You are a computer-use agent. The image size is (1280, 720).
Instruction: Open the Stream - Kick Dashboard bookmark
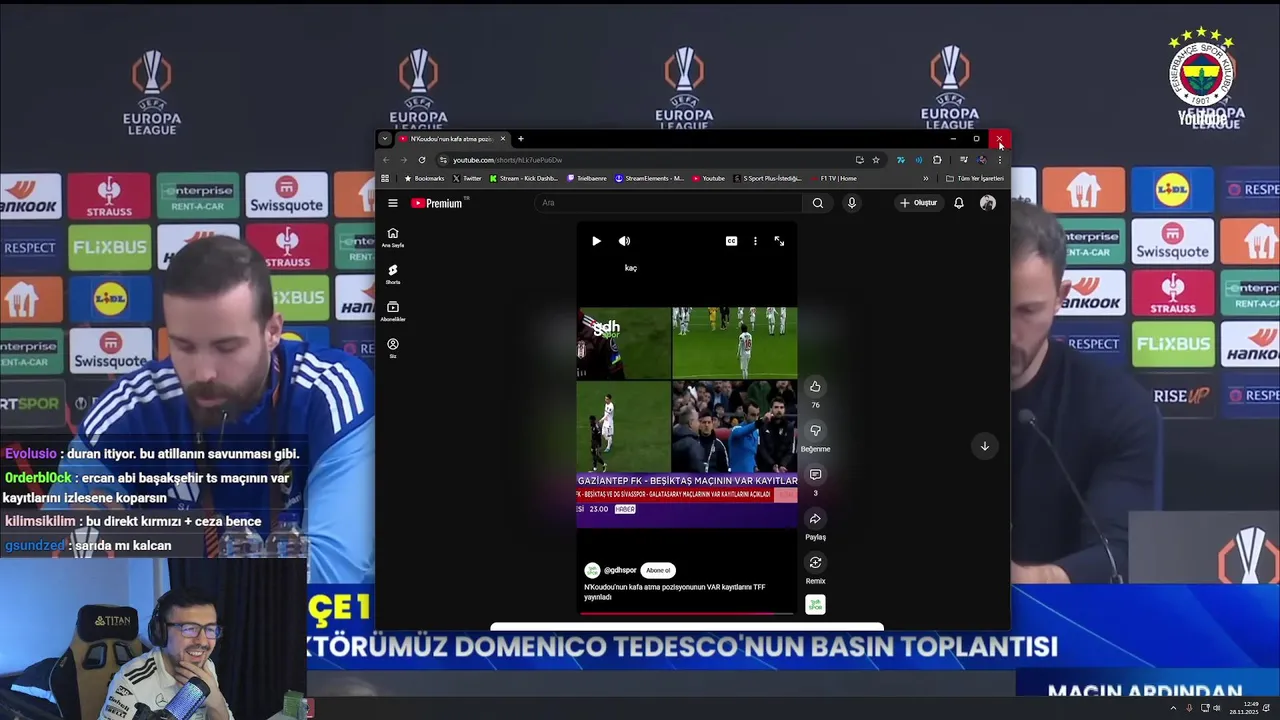coord(524,179)
